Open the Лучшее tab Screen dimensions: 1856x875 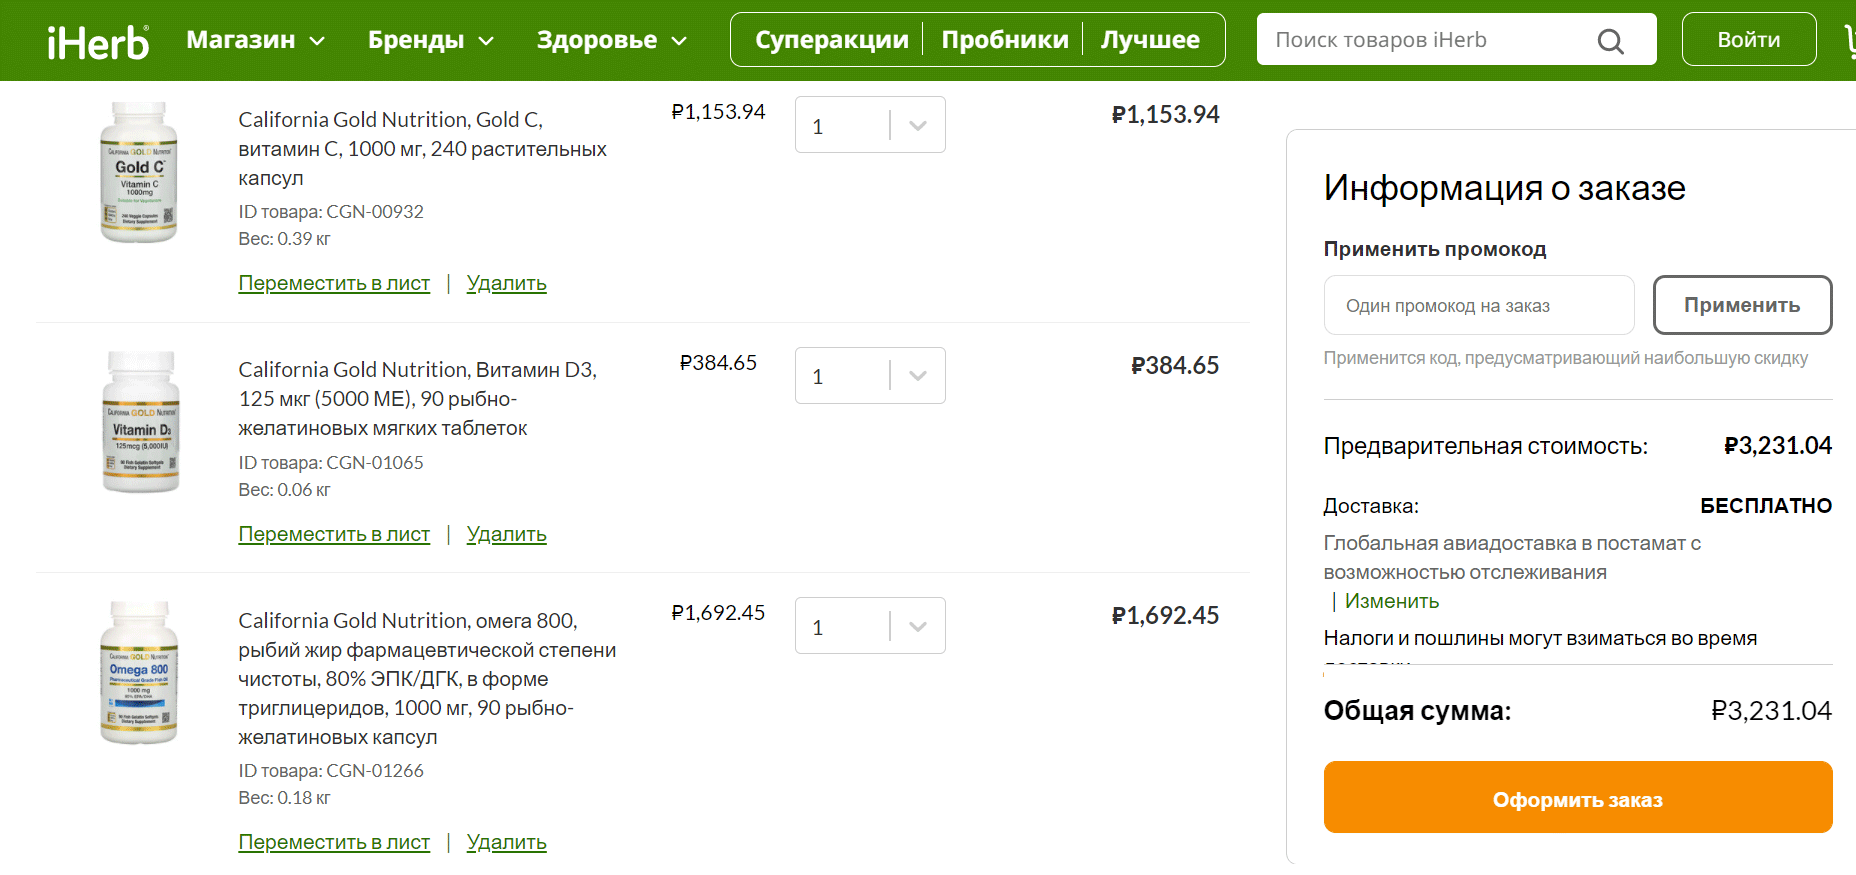(x=1150, y=40)
